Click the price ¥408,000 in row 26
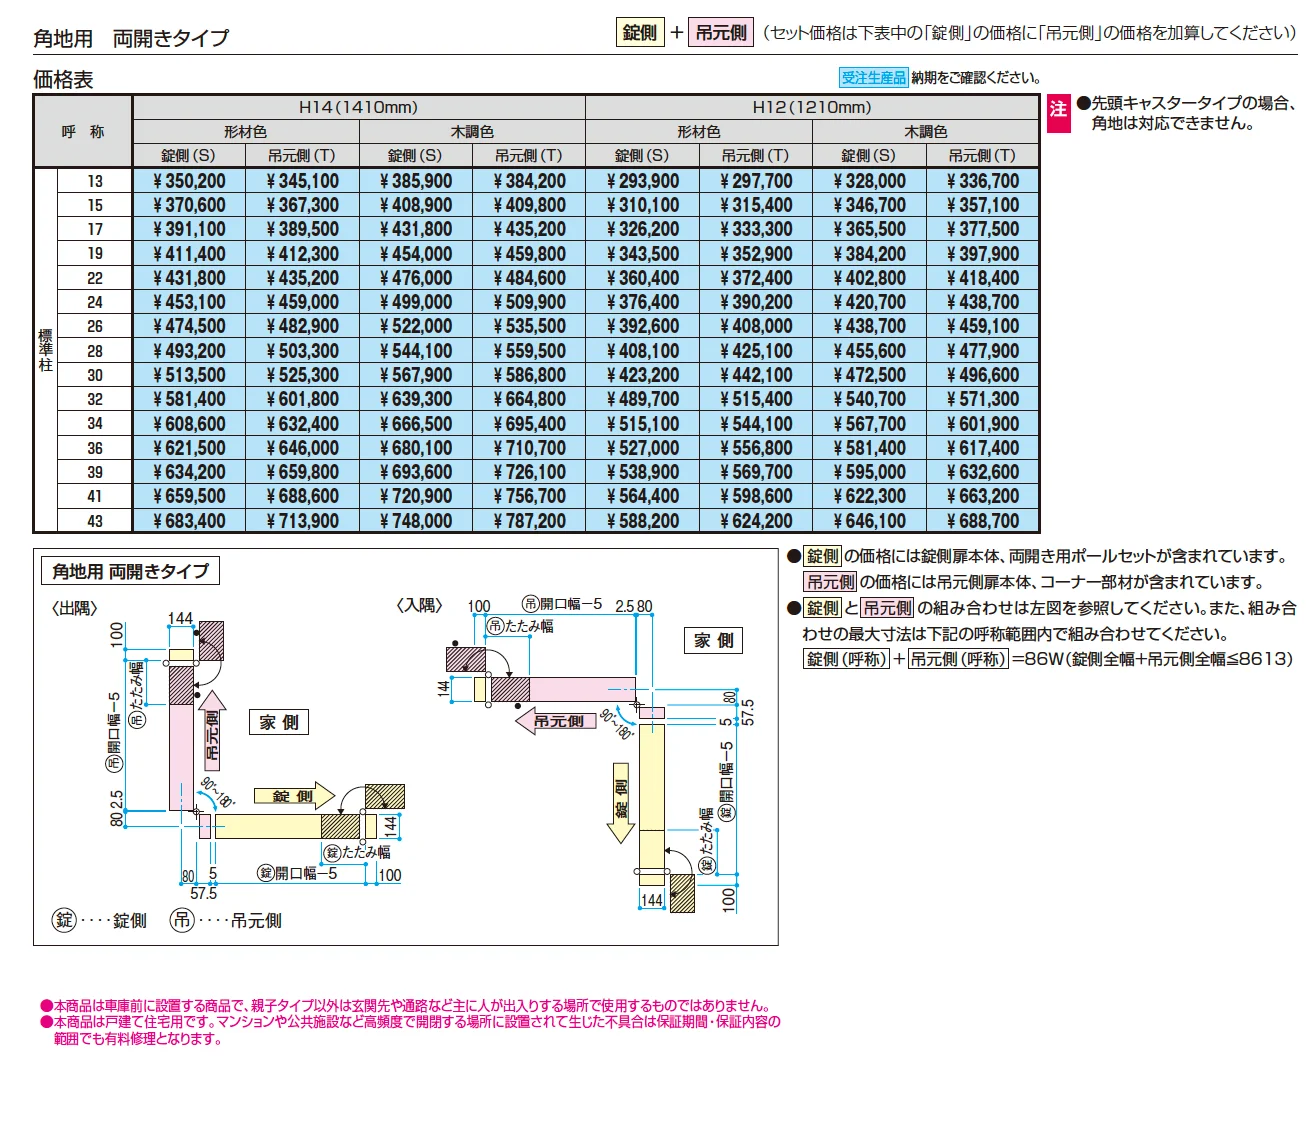Image resolution: width=1316 pixels, height=1144 pixels. click(x=756, y=326)
